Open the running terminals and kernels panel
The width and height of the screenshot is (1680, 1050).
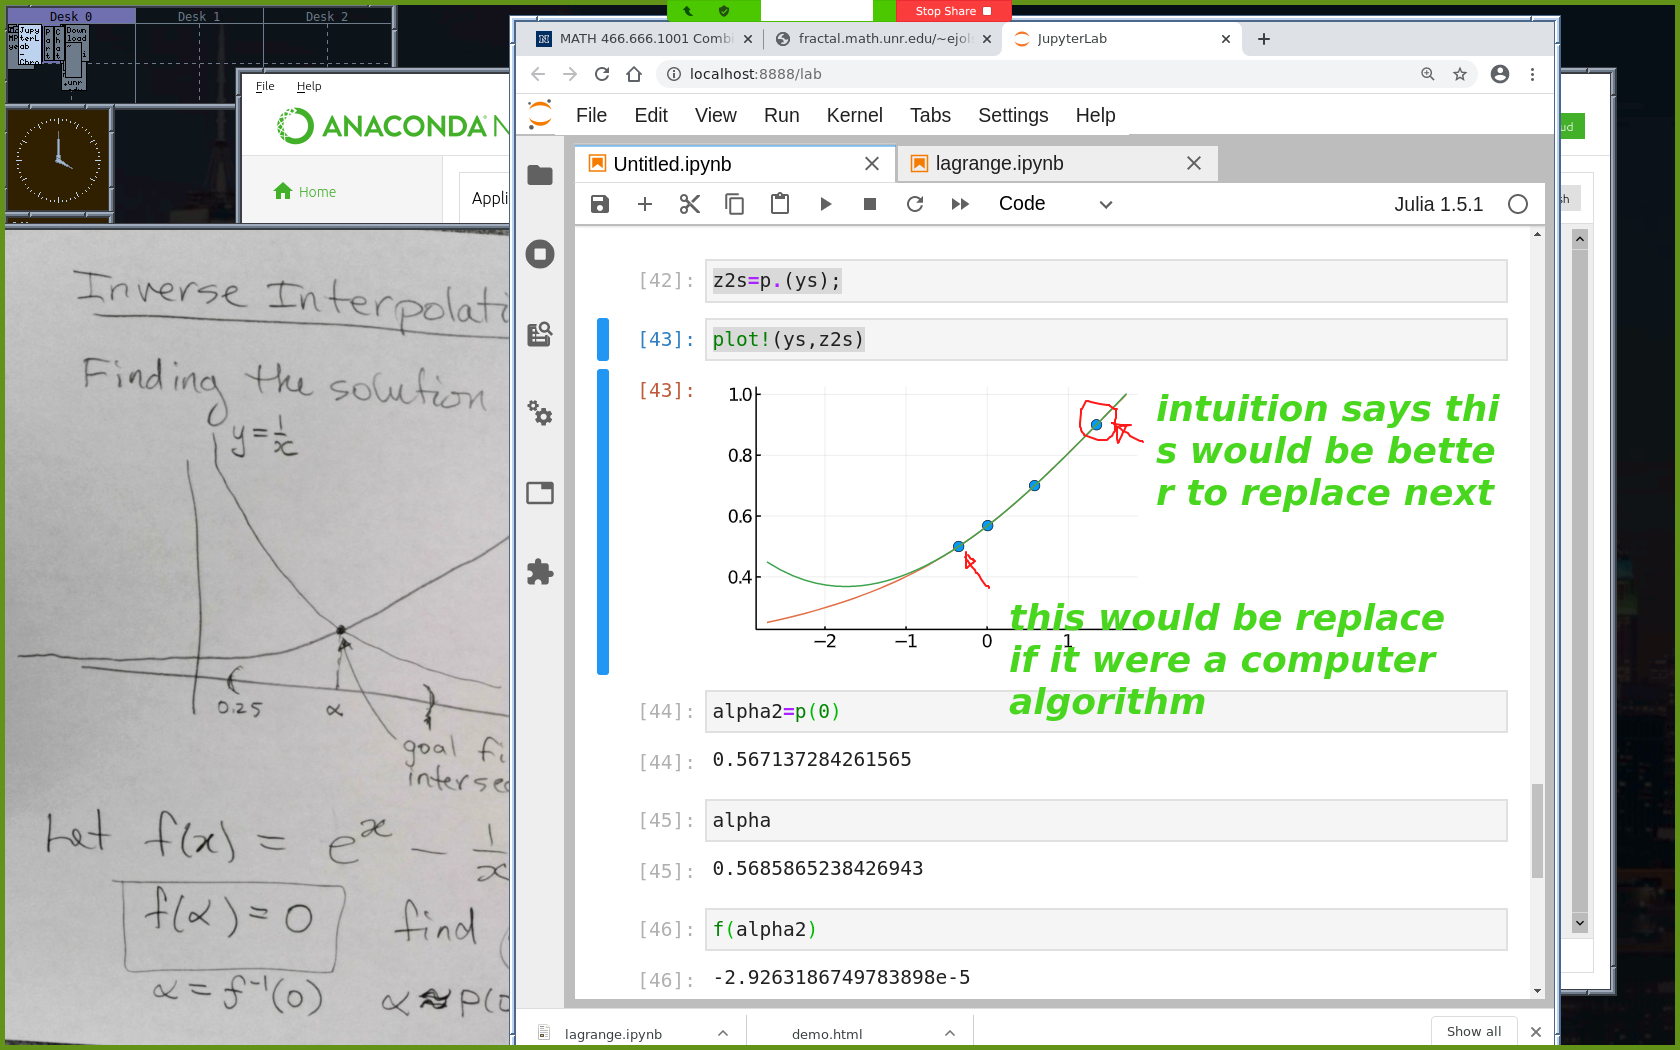click(540, 254)
